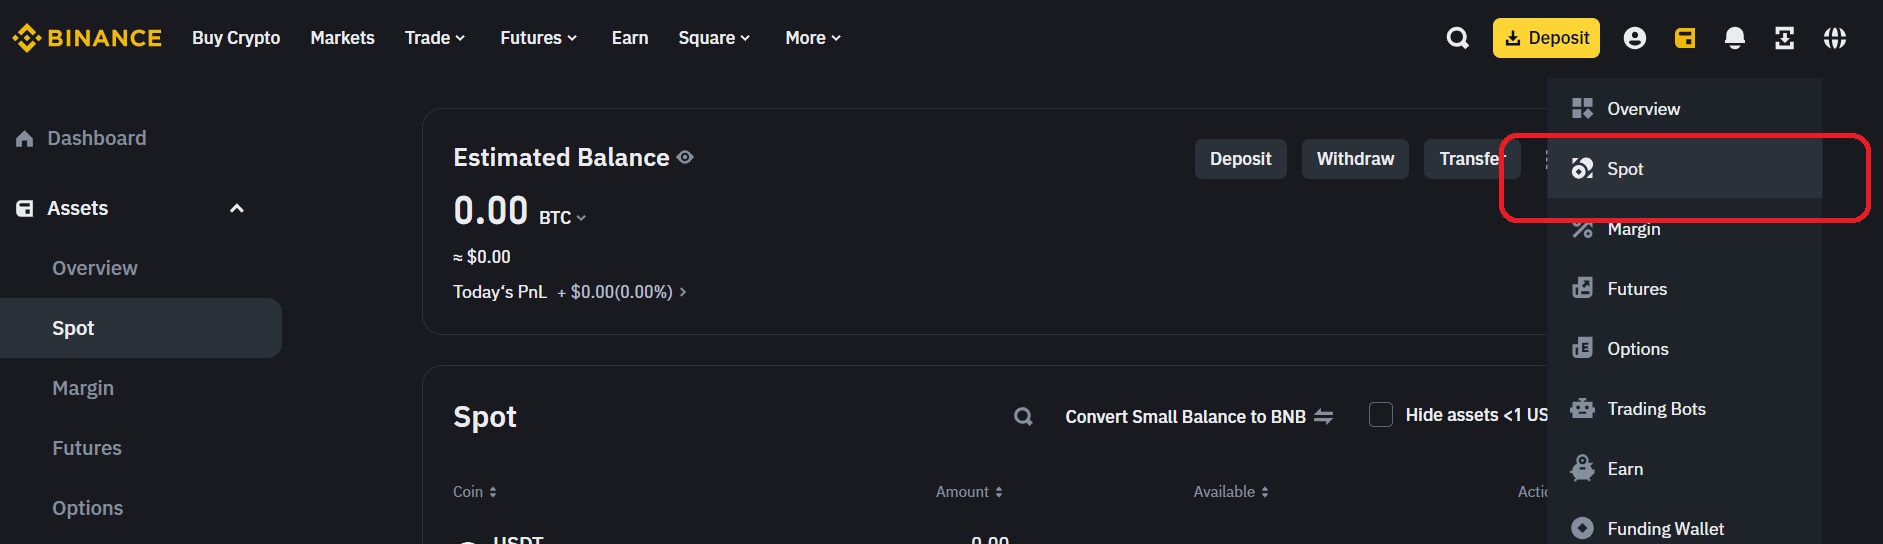Open the user profile icon
Viewport: 1883px width, 544px height.
pos(1635,38)
